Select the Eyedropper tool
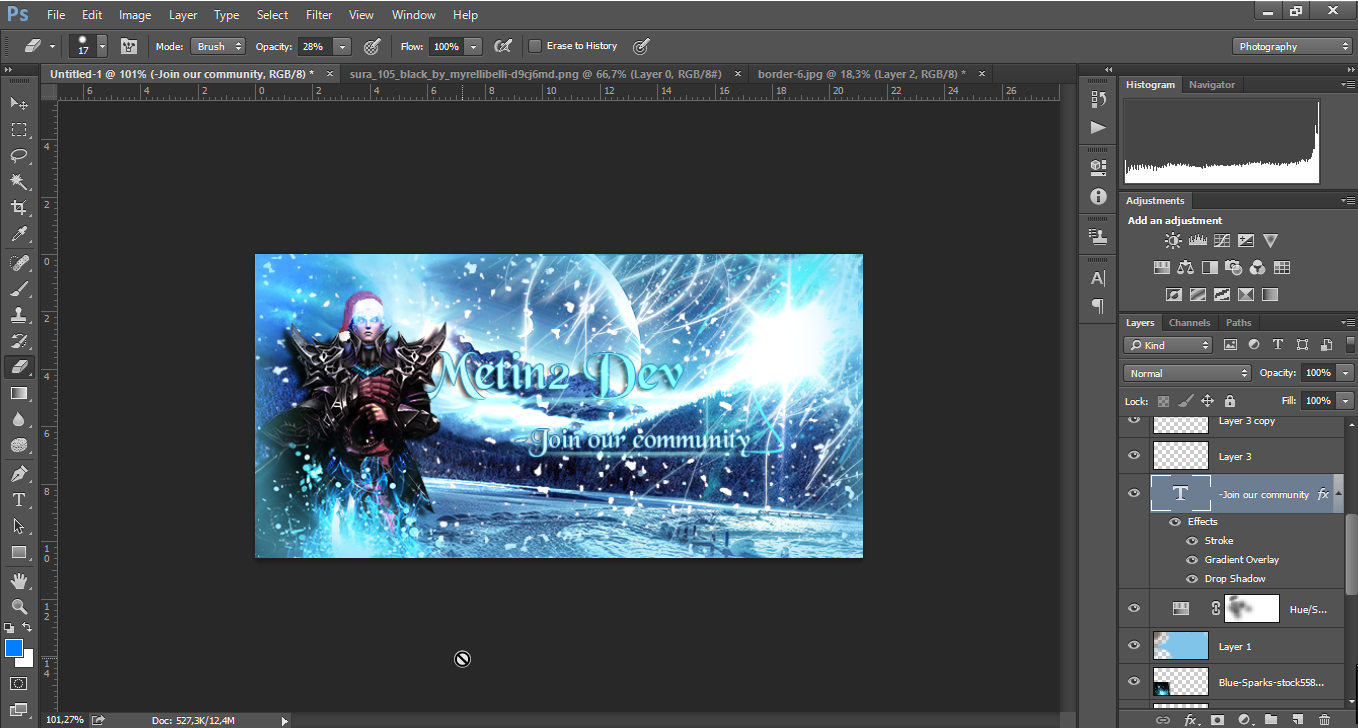 pyautogui.click(x=19, y=235)
